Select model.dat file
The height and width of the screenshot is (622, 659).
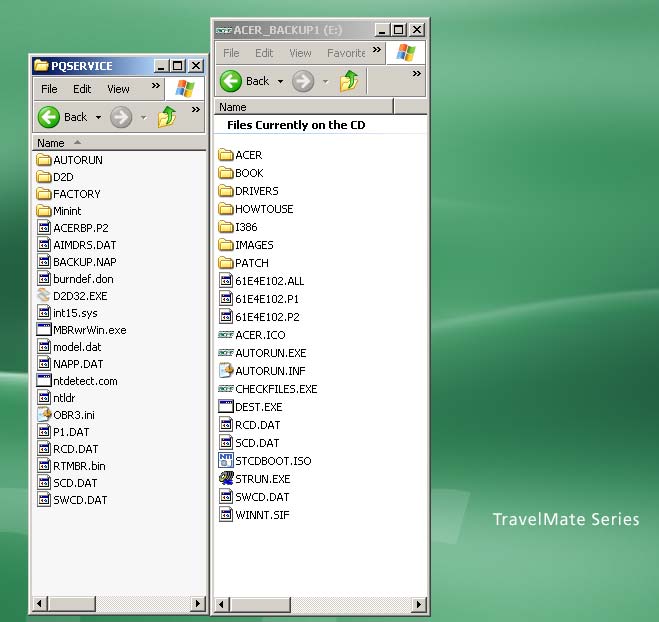(x=69, y=347)
